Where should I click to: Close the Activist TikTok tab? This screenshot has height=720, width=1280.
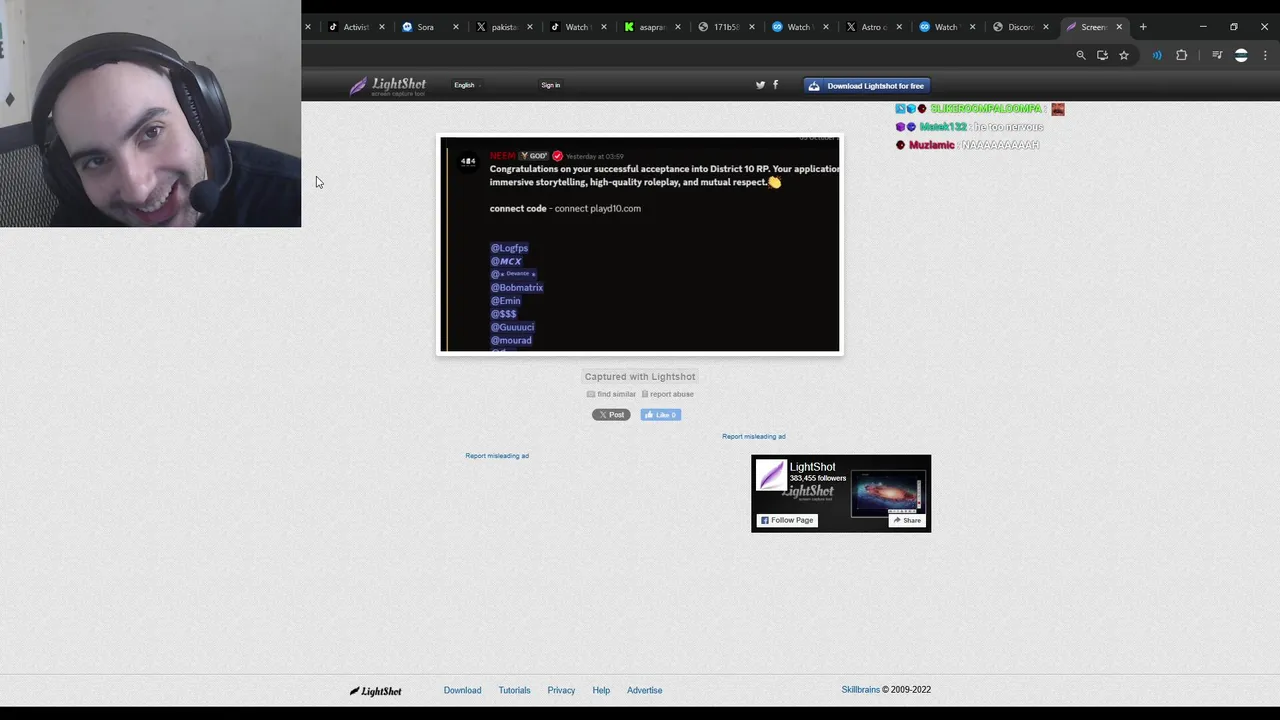coord(382,27)
